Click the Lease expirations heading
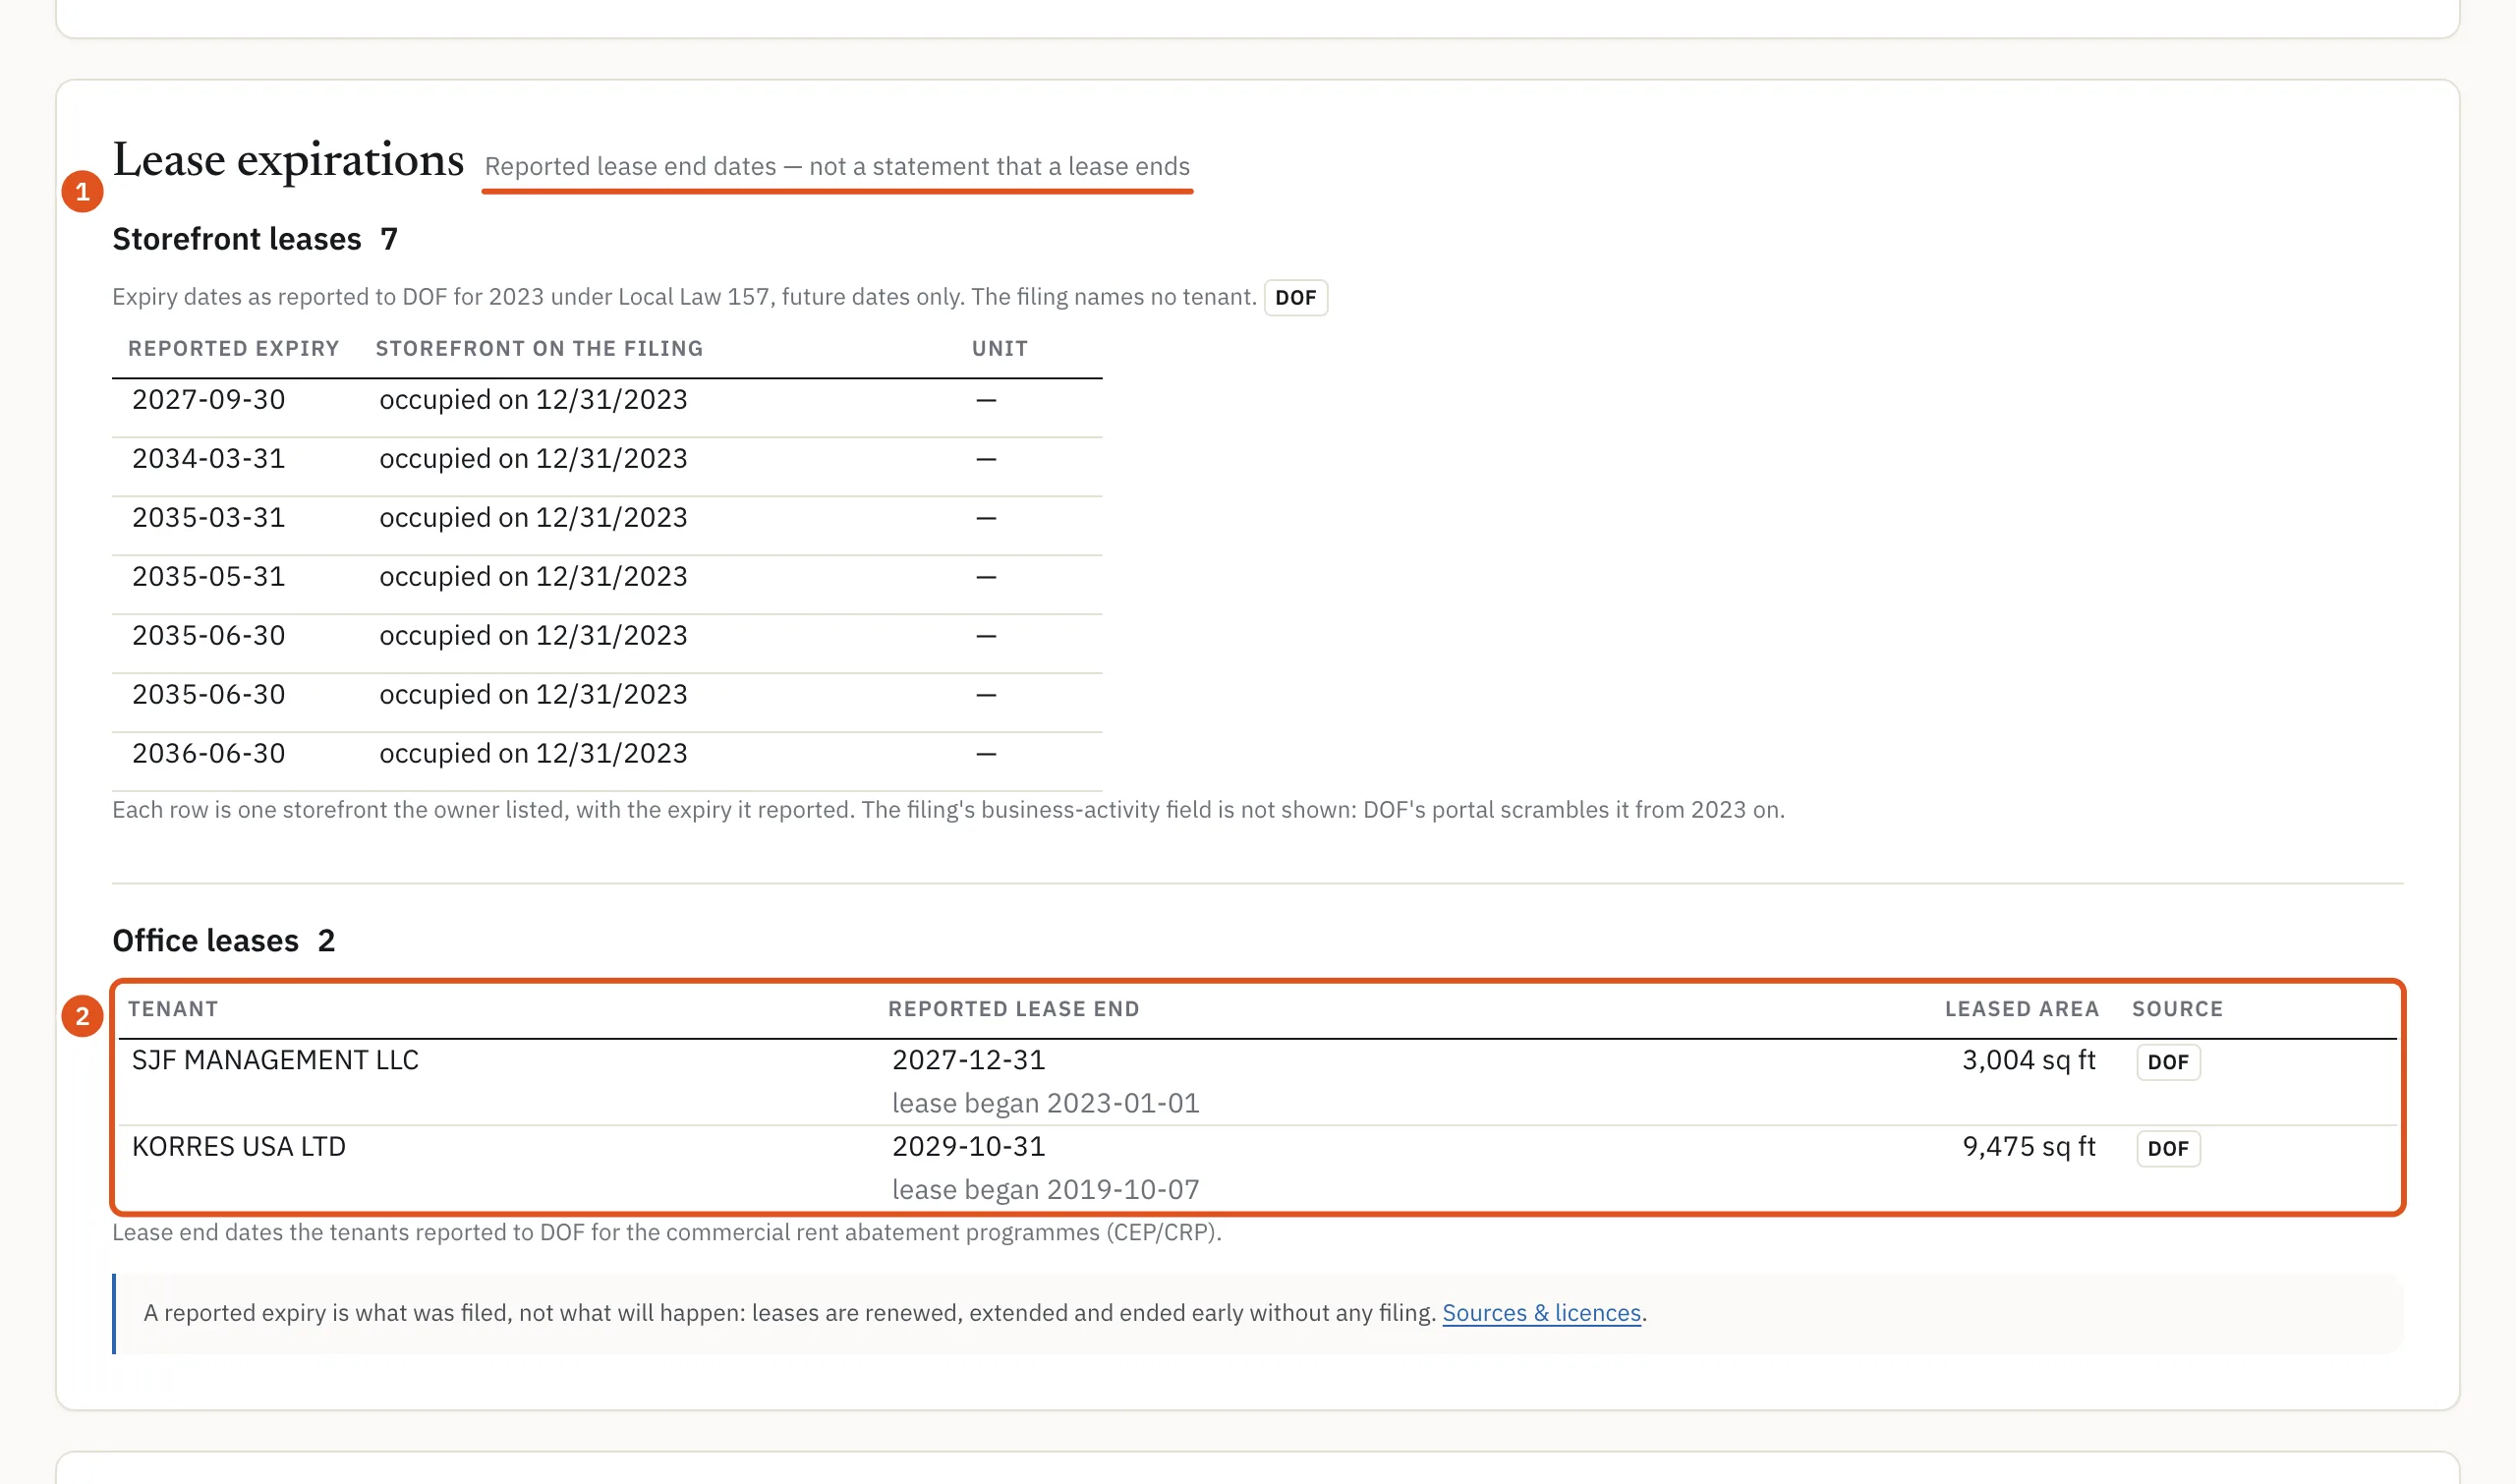This screenshot has height=1484, width=2516. coord(288,160)
